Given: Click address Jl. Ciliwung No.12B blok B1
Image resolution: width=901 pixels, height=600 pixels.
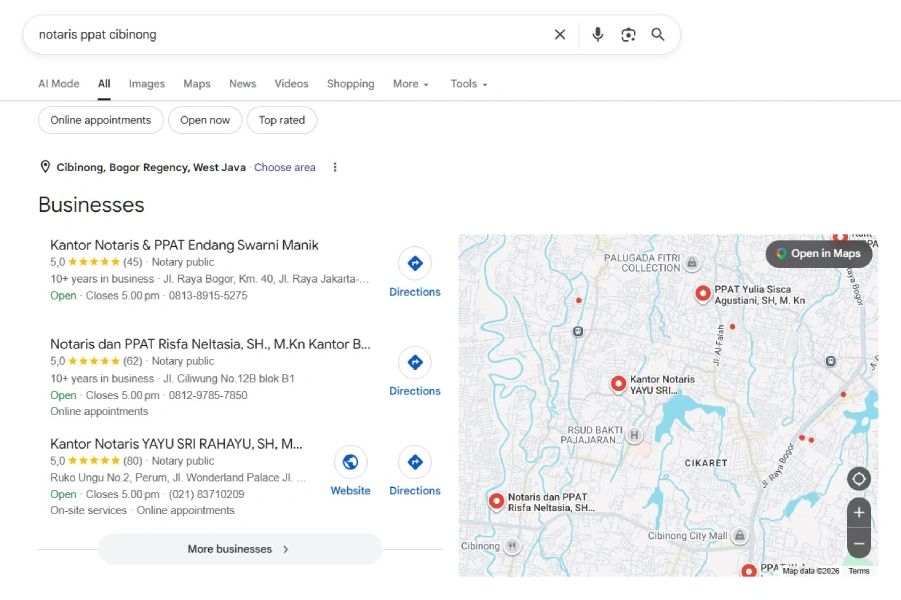Looking at the screenshot, I should pos(229,378).
